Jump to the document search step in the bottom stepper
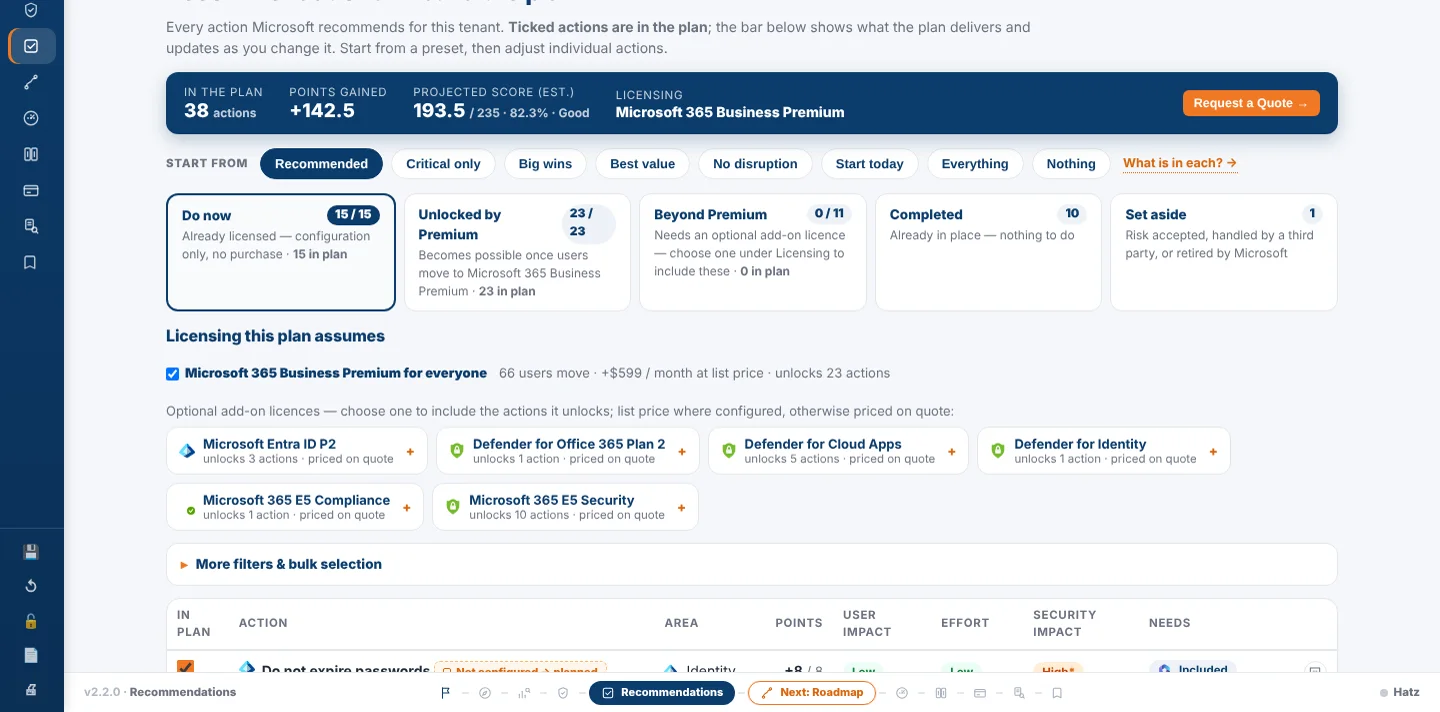 (1019, 693)
